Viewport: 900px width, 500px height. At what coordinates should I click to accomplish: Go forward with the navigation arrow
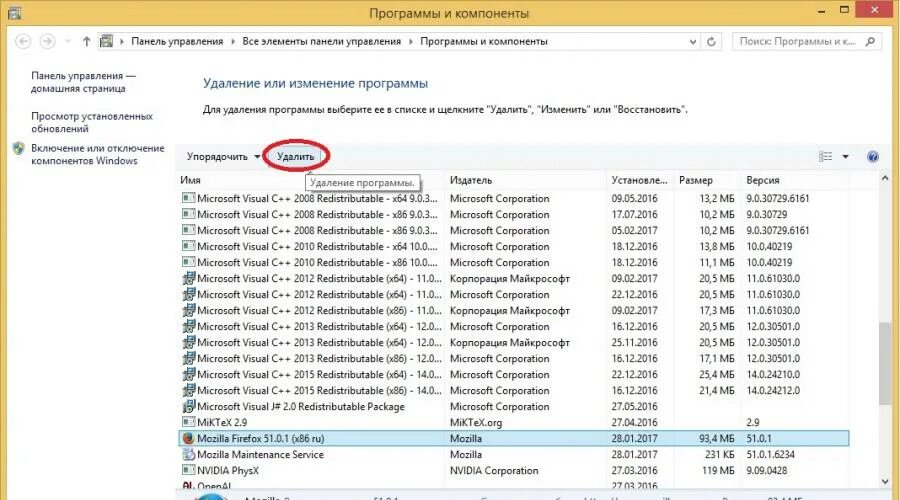(x=48, y=41)
